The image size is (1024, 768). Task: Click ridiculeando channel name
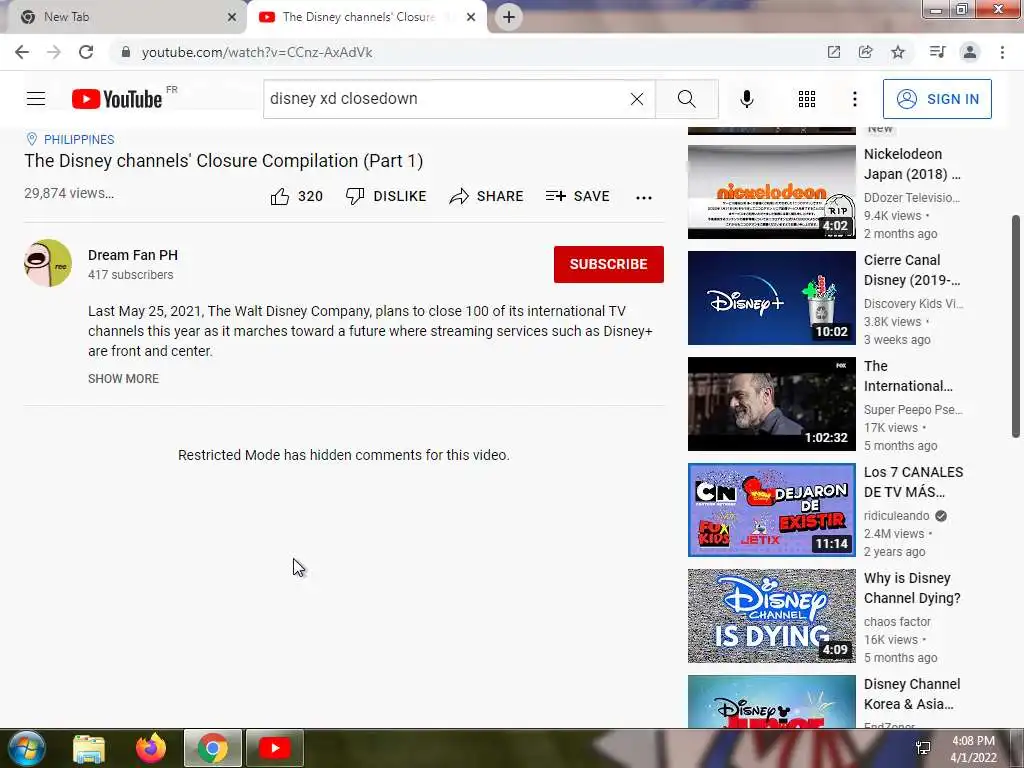896,516
